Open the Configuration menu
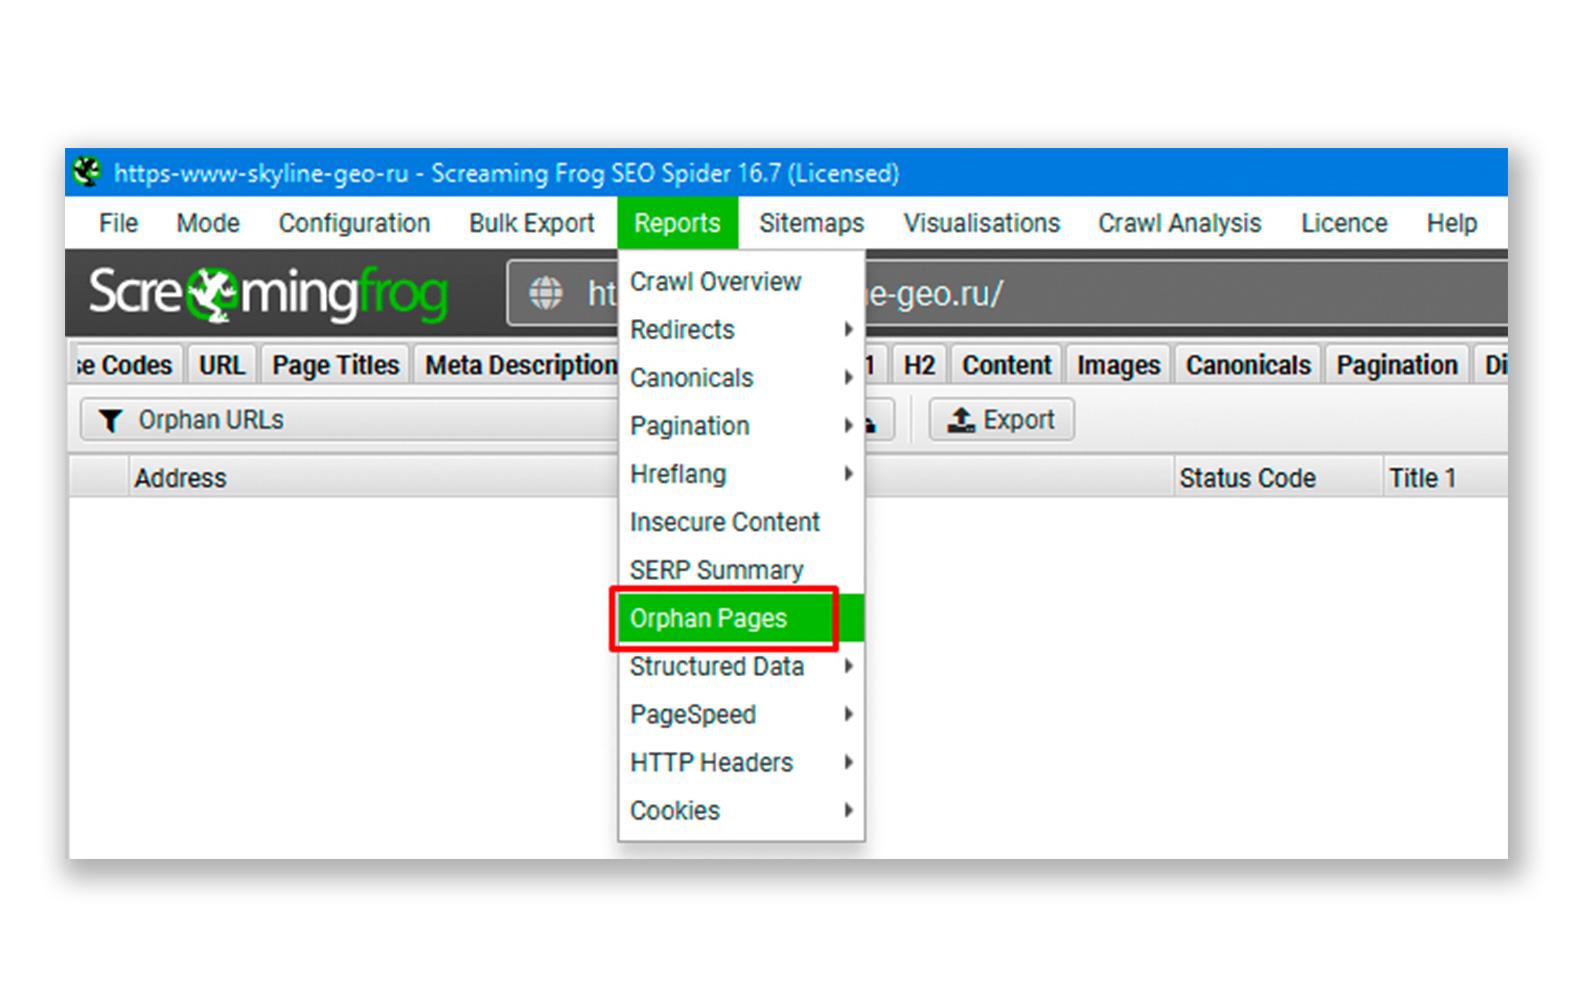The width and height of the screenshot is (1571, 1005). click(354, 223)
